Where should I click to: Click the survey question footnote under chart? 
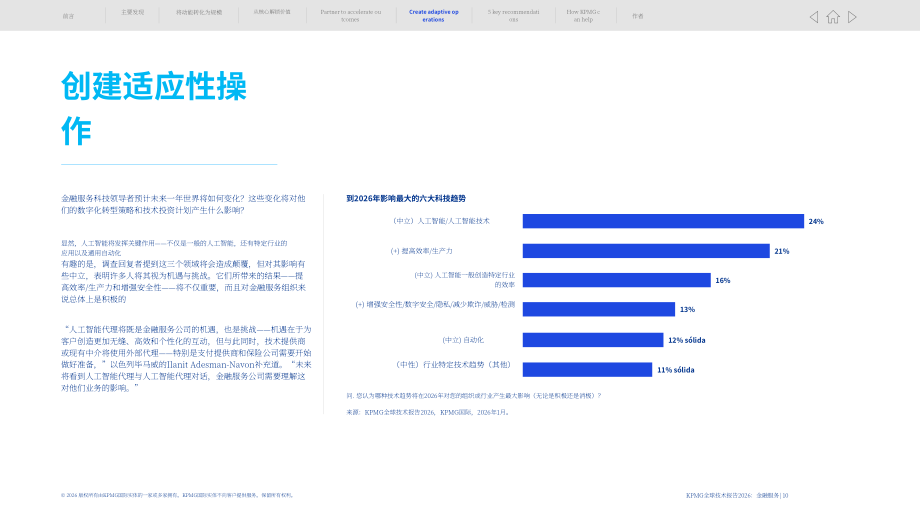pyautogui.click(x=473, y=396)
